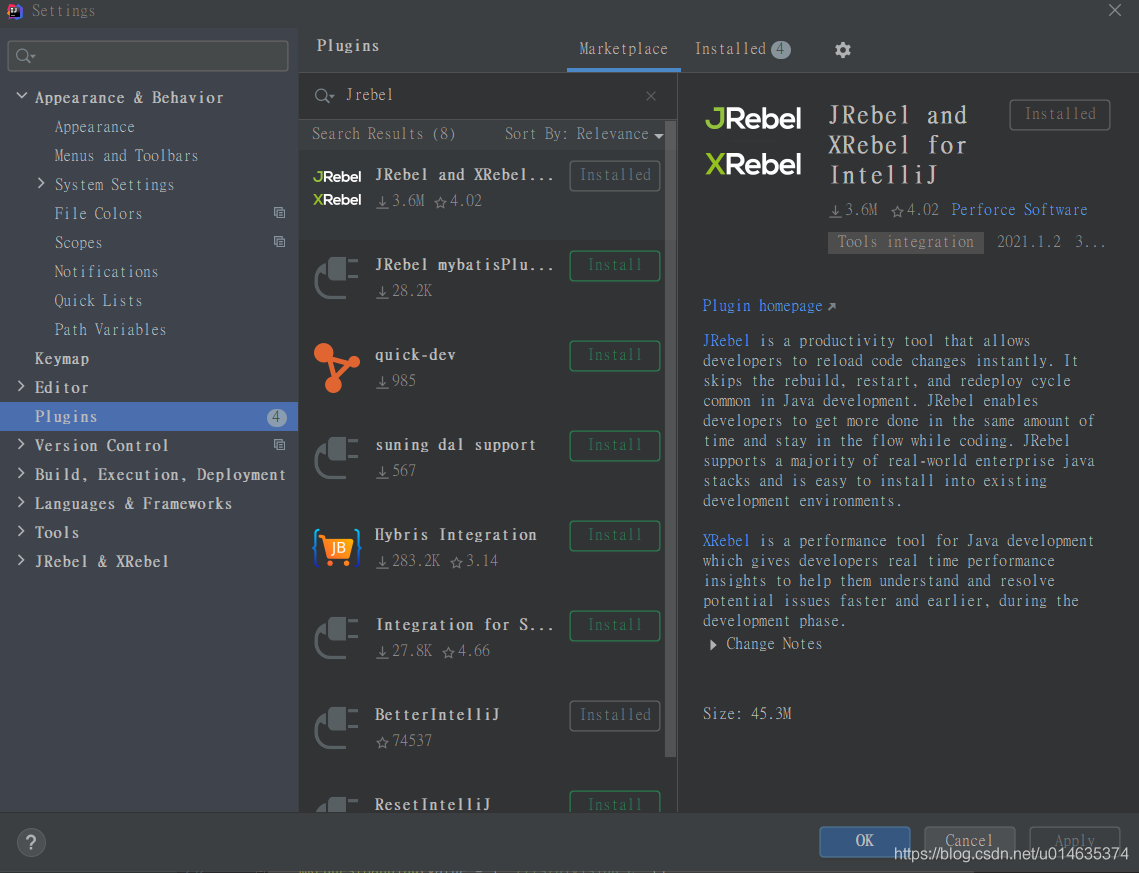1139x873 pixels.
Task: Open Quick Lists settings
Action: [x=98, y=301]
